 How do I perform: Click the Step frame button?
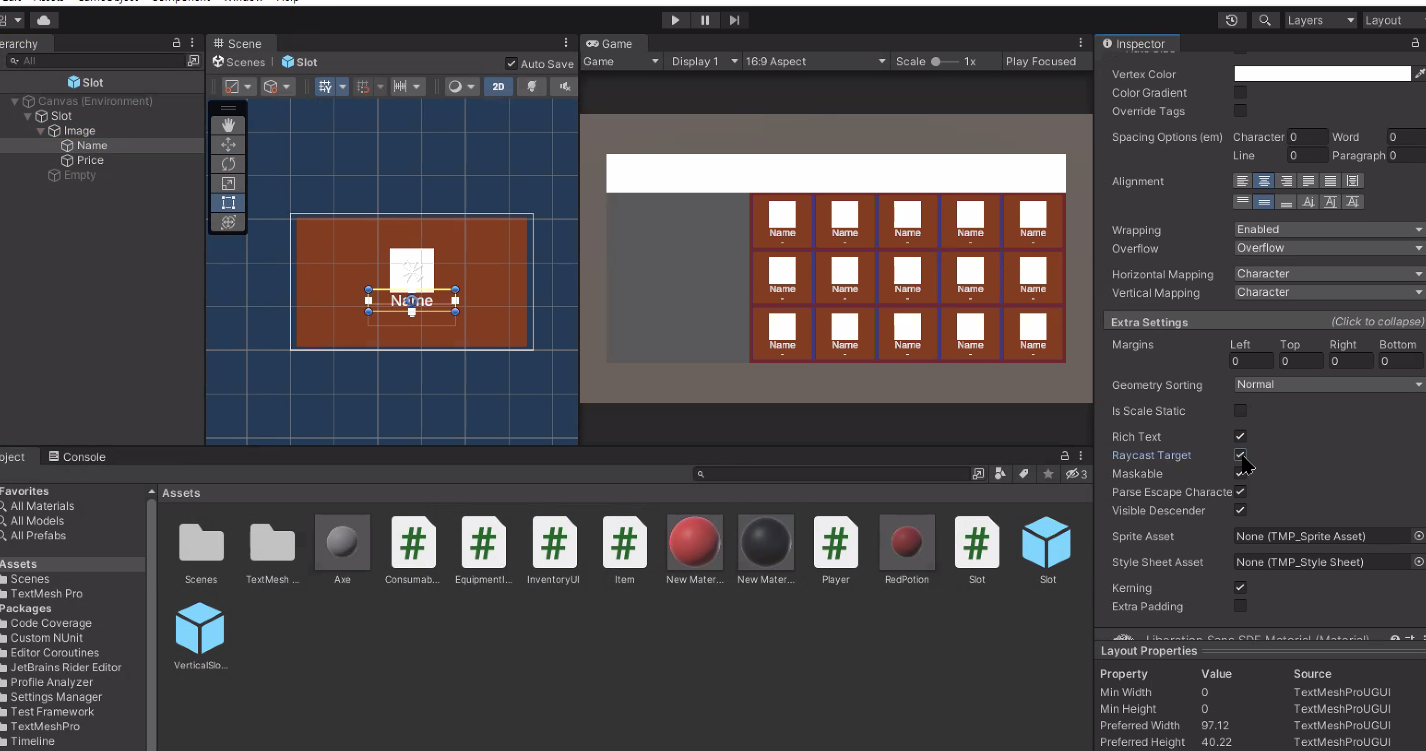tap(734, 20)
